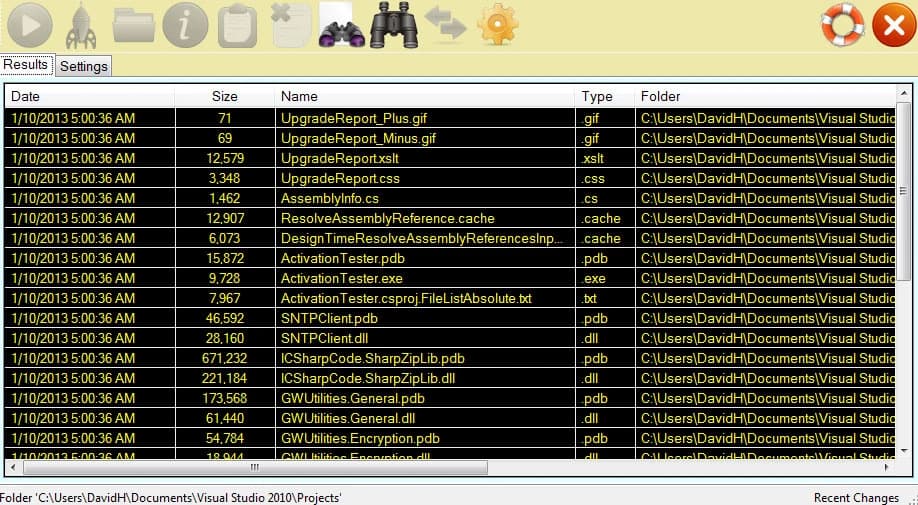Click the size value 671,232

click(225, 358)
